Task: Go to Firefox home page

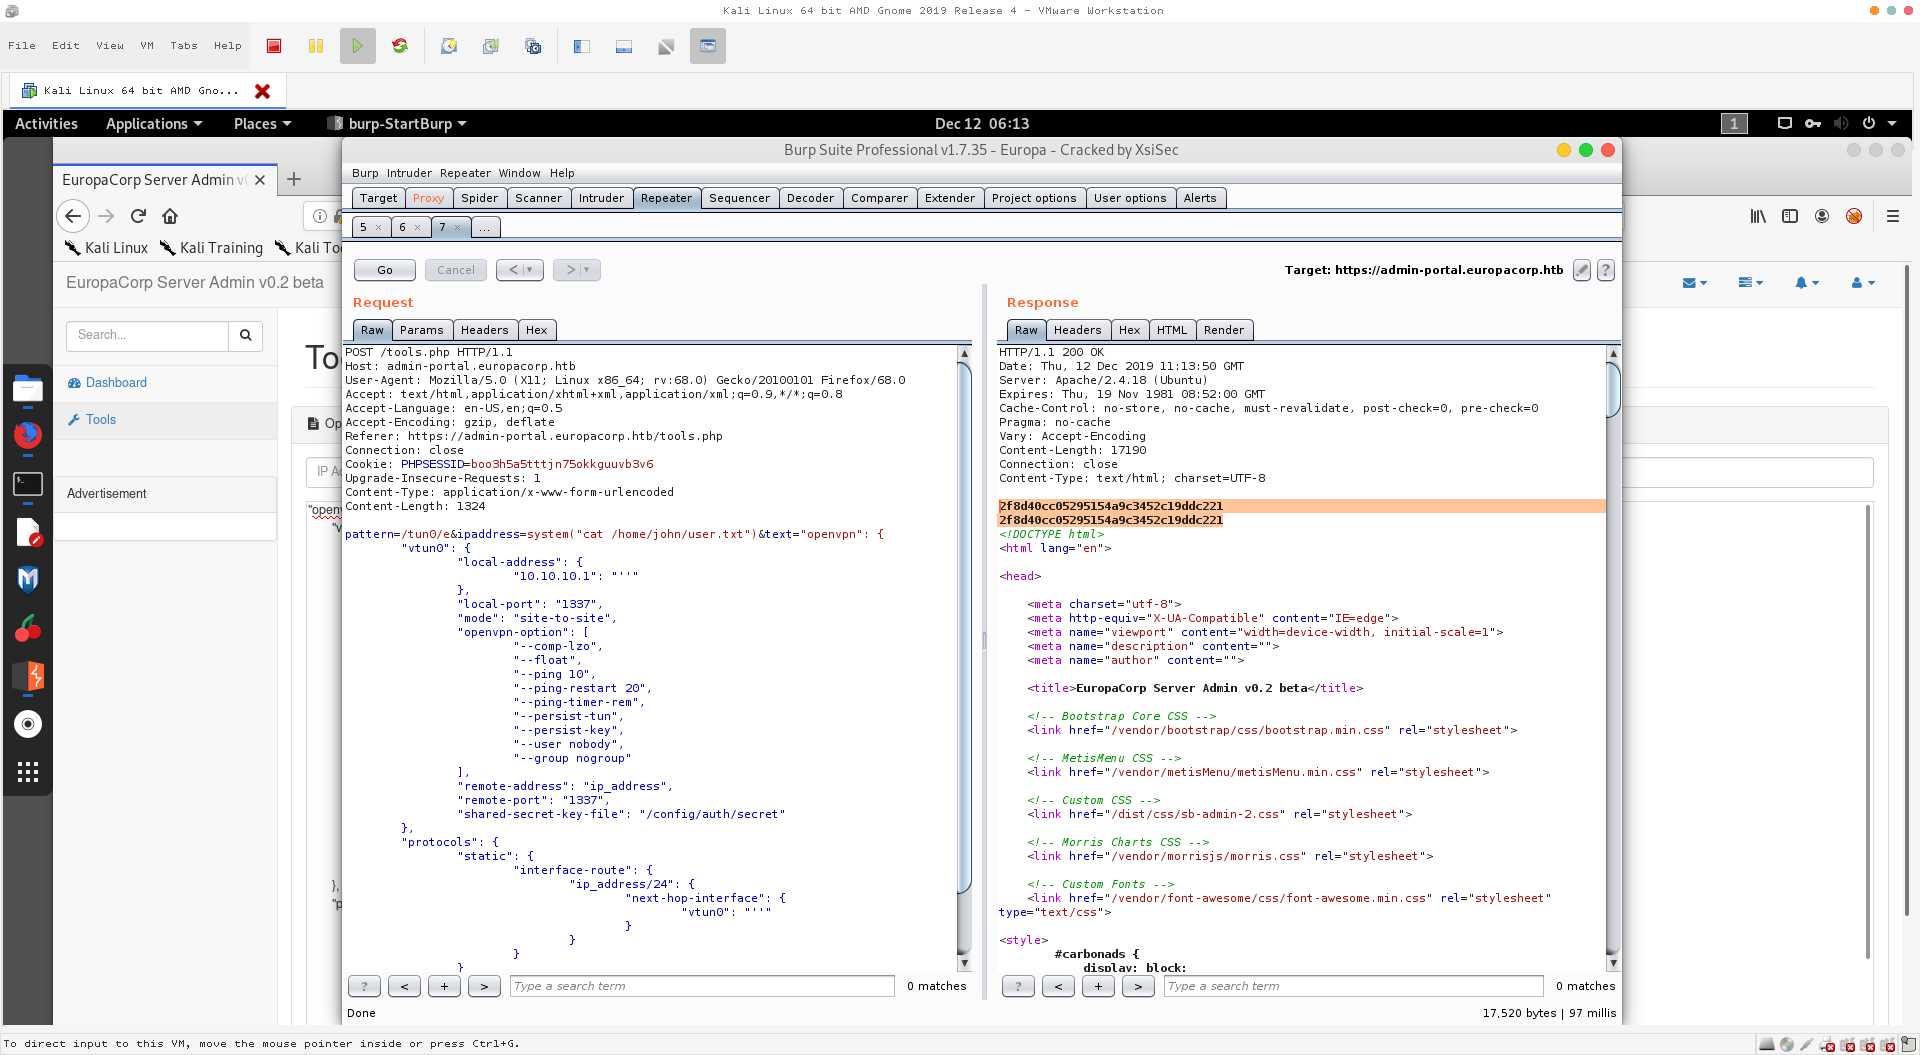Action: 170,216
